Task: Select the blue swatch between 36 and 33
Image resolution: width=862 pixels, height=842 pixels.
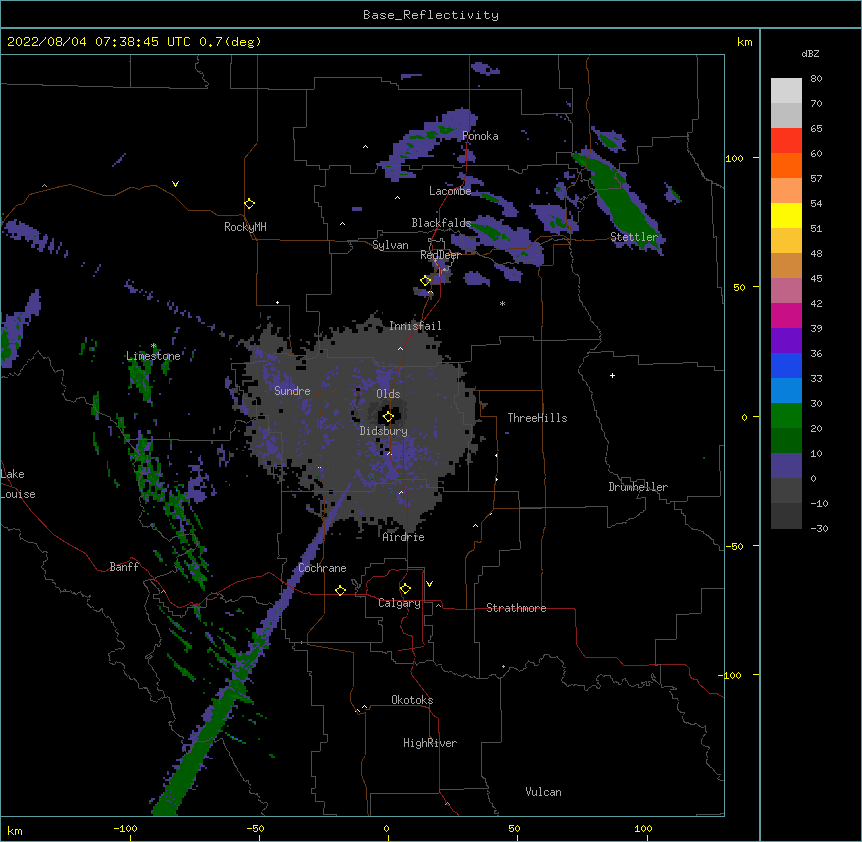Action: [x=786, y=366]
